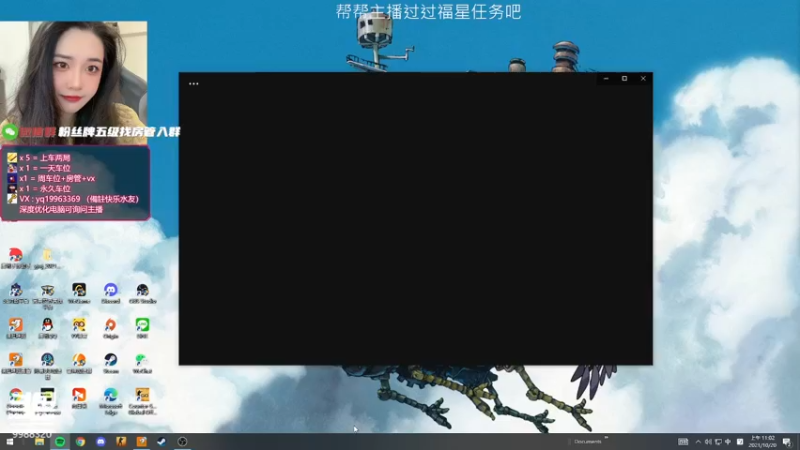Image resolution: width=800 pixels, height=450 pixels.
Task: Open the Discord desktop shortcut
Action: coord(111,294)
